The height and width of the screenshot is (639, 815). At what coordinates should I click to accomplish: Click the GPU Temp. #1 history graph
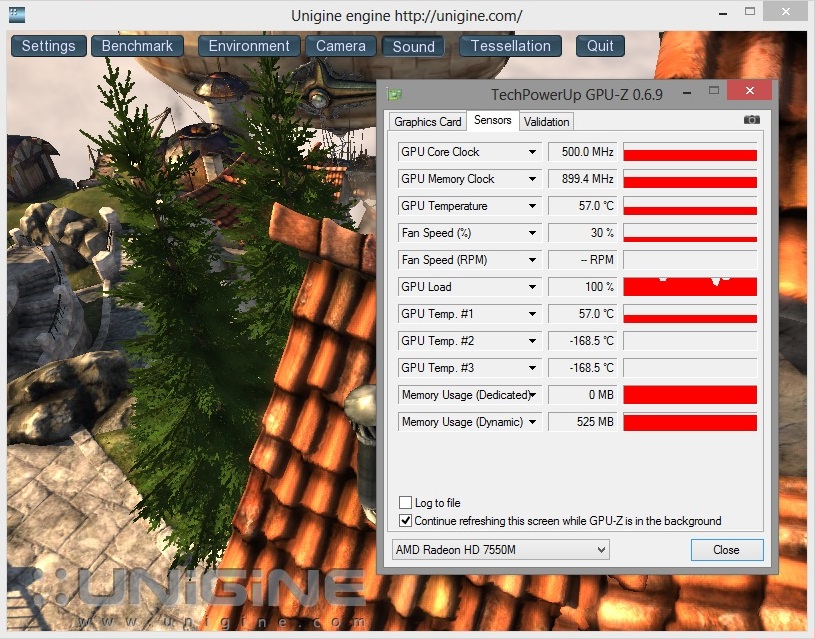690,314
